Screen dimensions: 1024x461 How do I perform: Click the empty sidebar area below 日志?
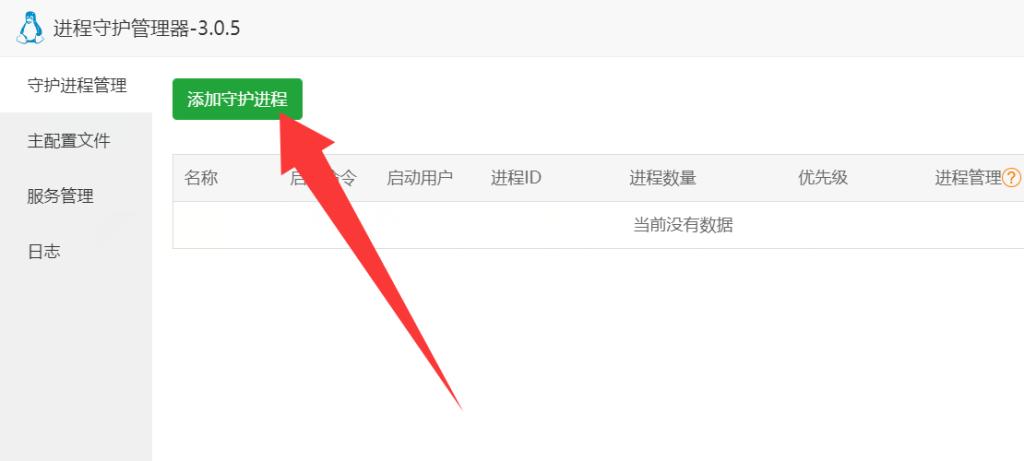[76, 370]
